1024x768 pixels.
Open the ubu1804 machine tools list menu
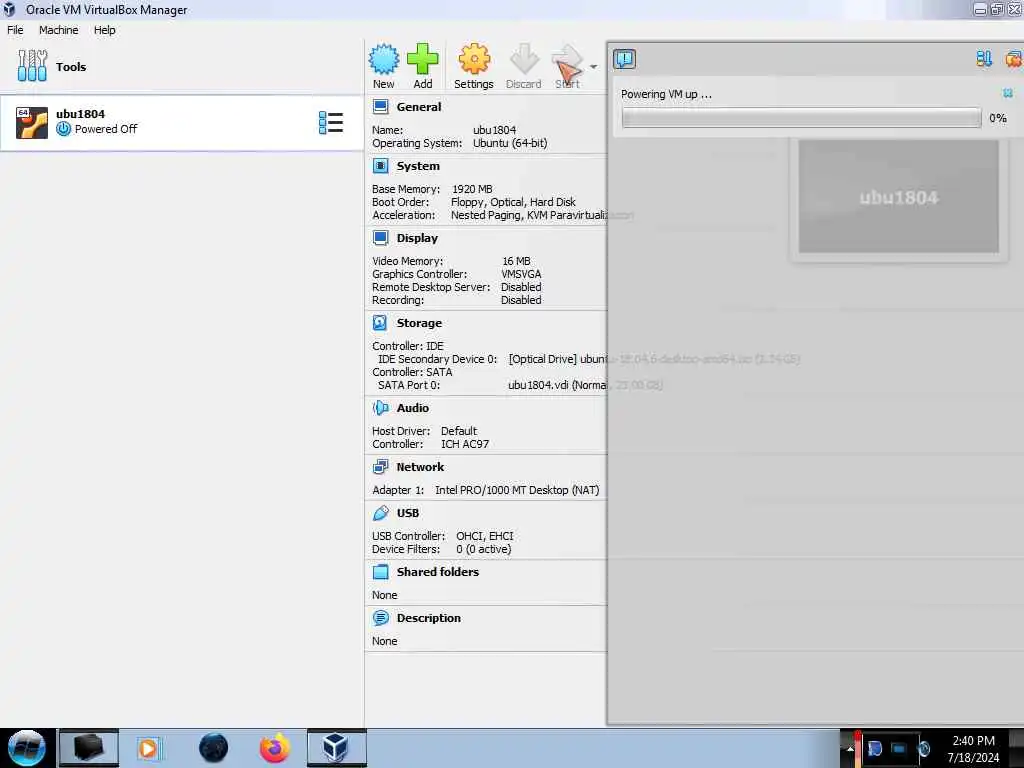click(330, 123)
